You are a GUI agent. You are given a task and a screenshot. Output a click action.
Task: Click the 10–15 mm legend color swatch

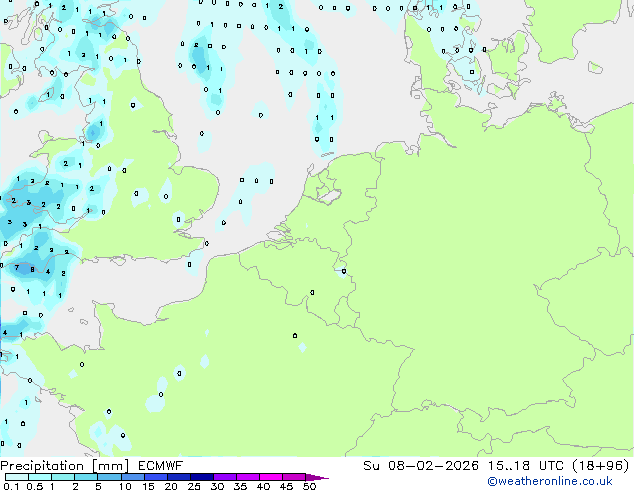click(133, 477)
